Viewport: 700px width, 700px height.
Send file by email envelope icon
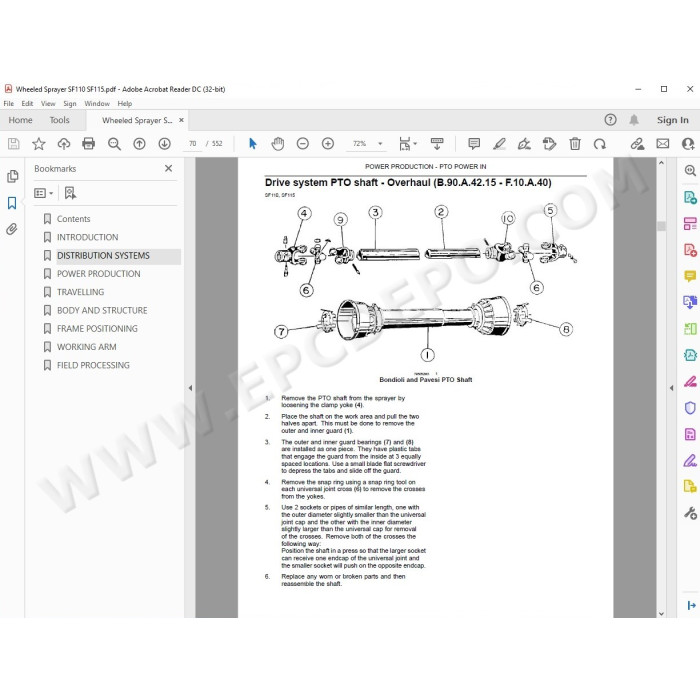pyautogui.click(x=663, y=144)
